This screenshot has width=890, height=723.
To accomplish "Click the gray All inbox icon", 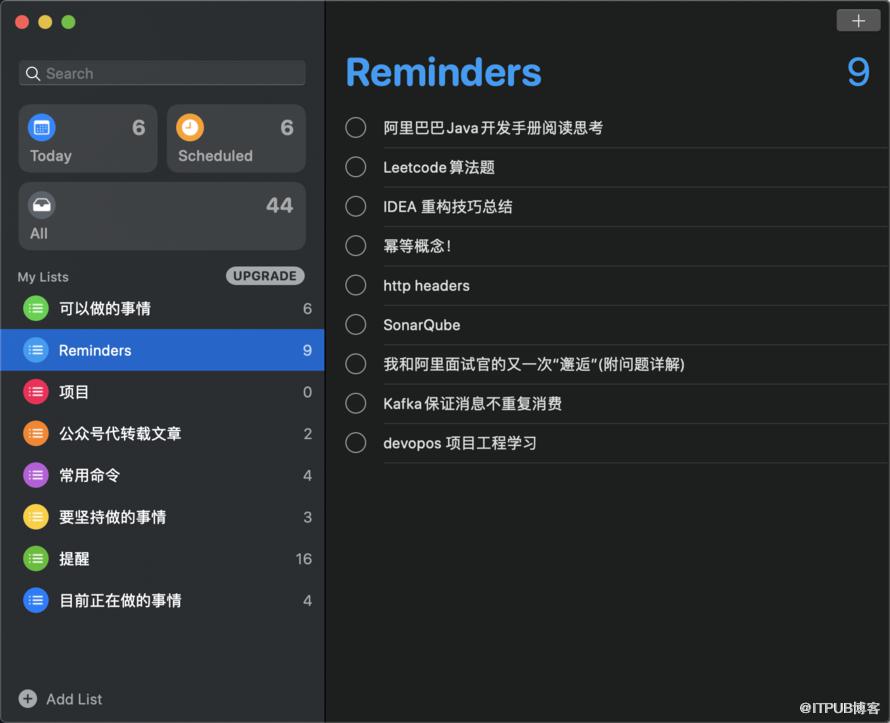I will tap(41, 205).
